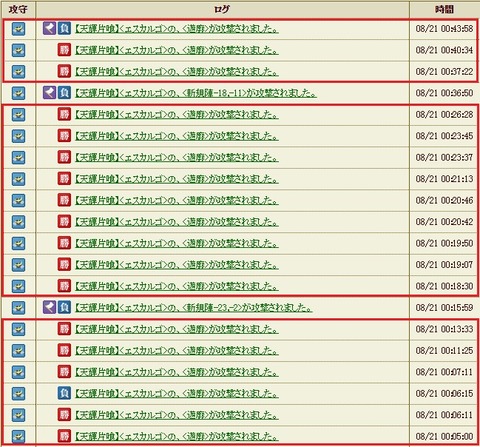Click the red 勝 win icon at 00:23:45
The image size is (480, 447).
pos(64,136)
